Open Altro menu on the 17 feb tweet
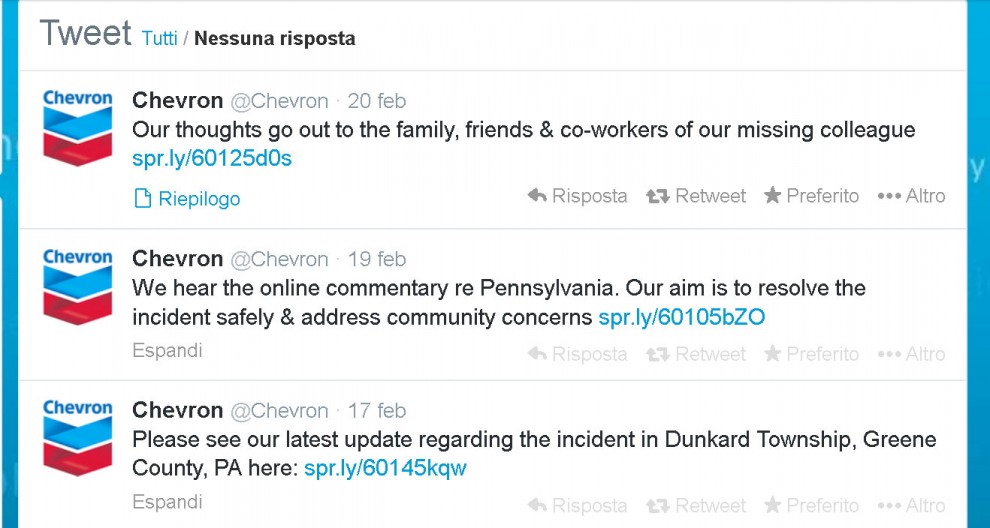 point(911,505)
